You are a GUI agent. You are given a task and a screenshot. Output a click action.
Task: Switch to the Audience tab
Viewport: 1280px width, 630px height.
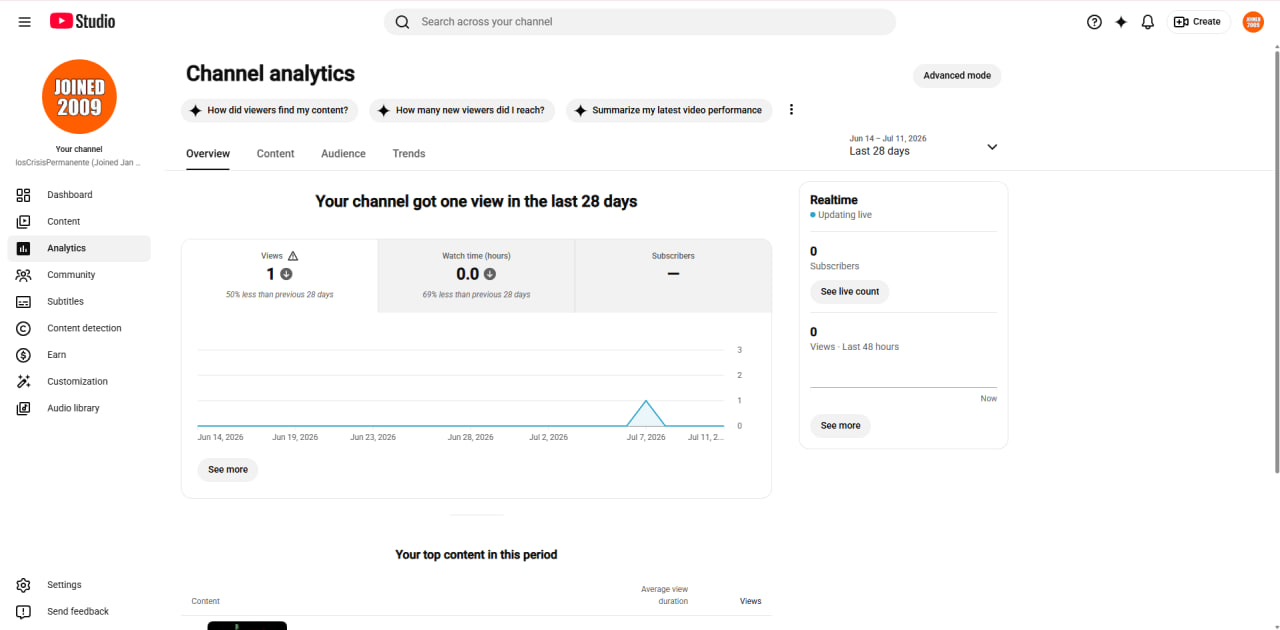click(343, 154)
